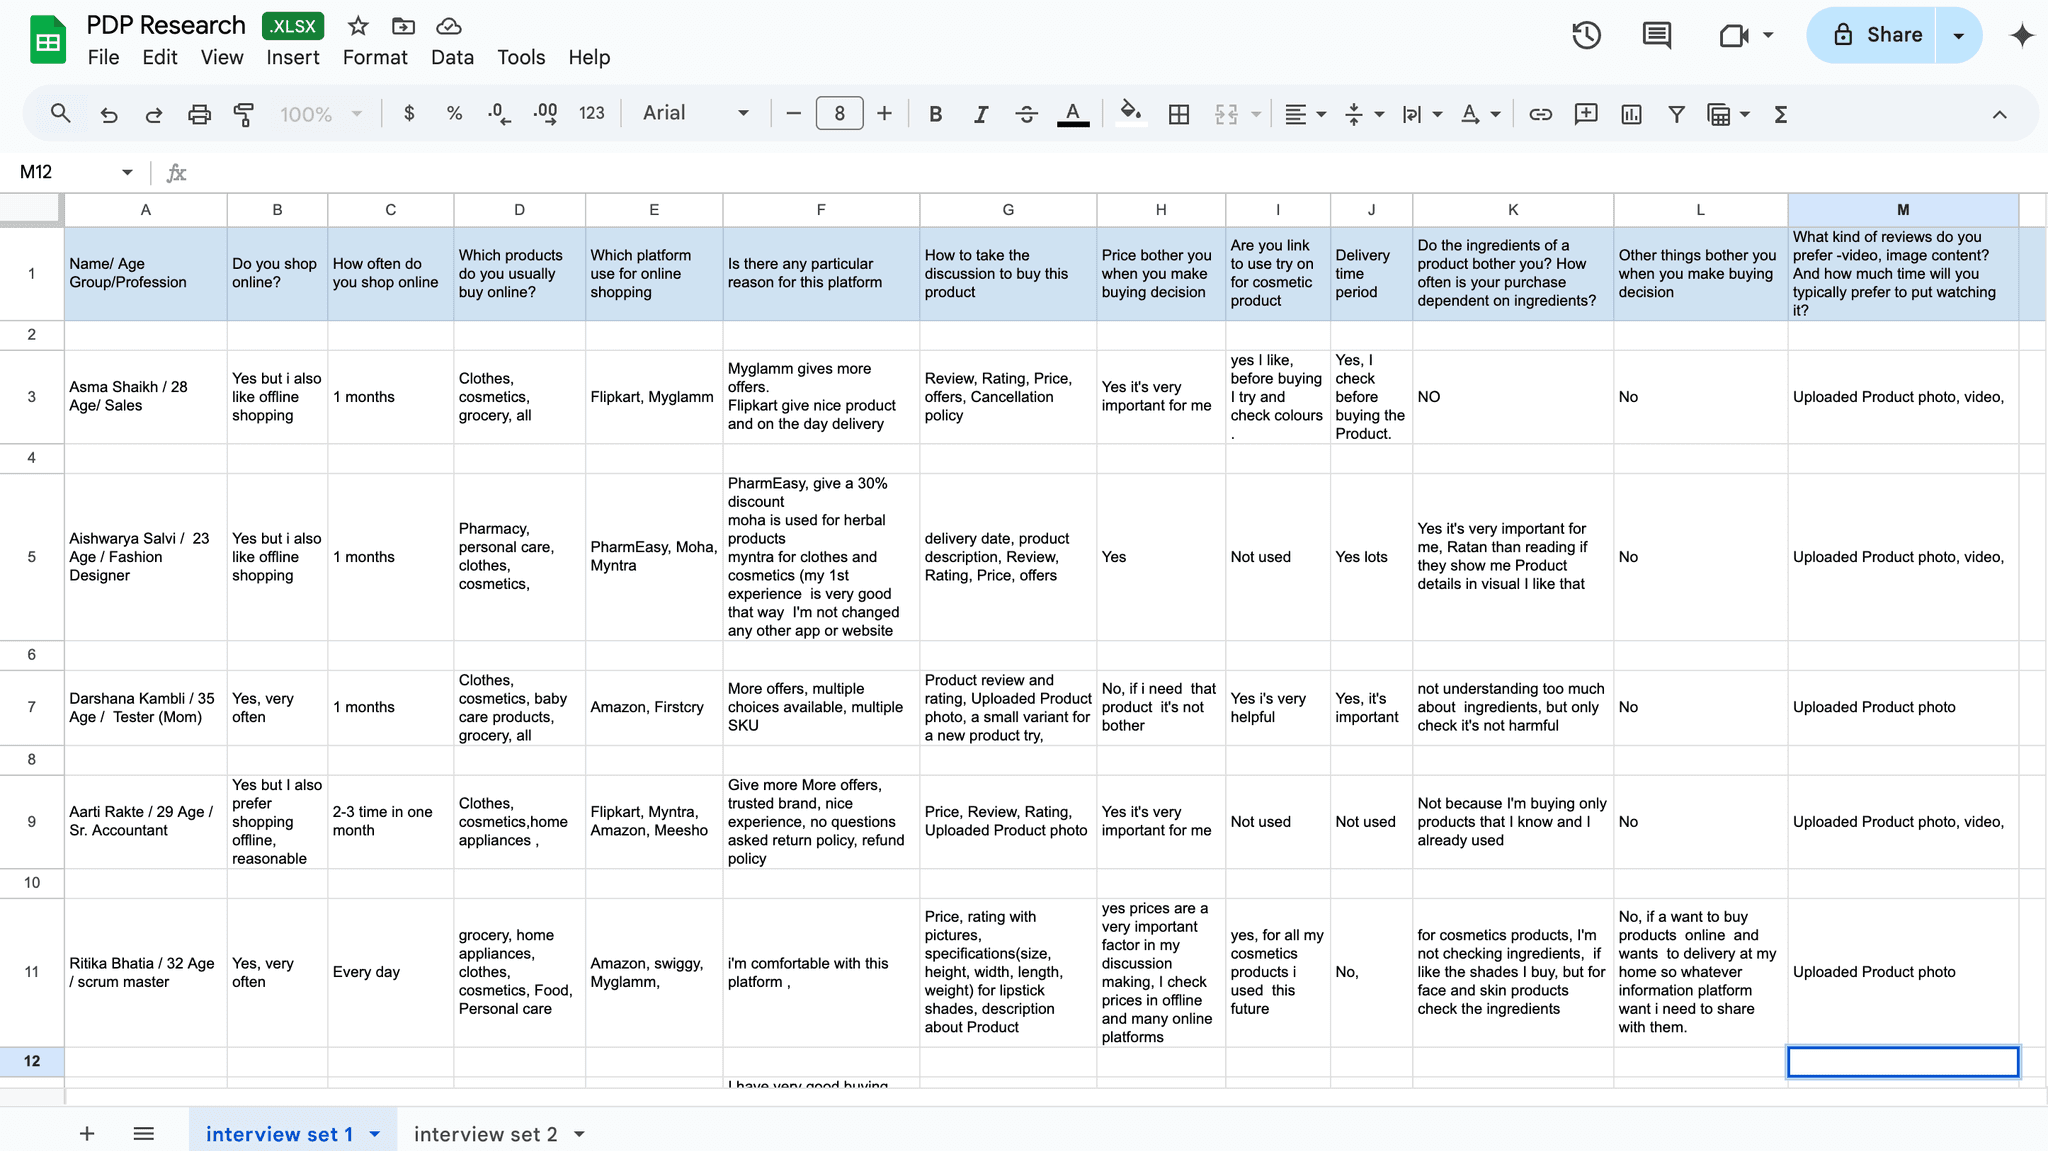Viewport: 2048px width, 1151px height.
Task: Click the create filter funnel icon
Action: [1676, 114]
